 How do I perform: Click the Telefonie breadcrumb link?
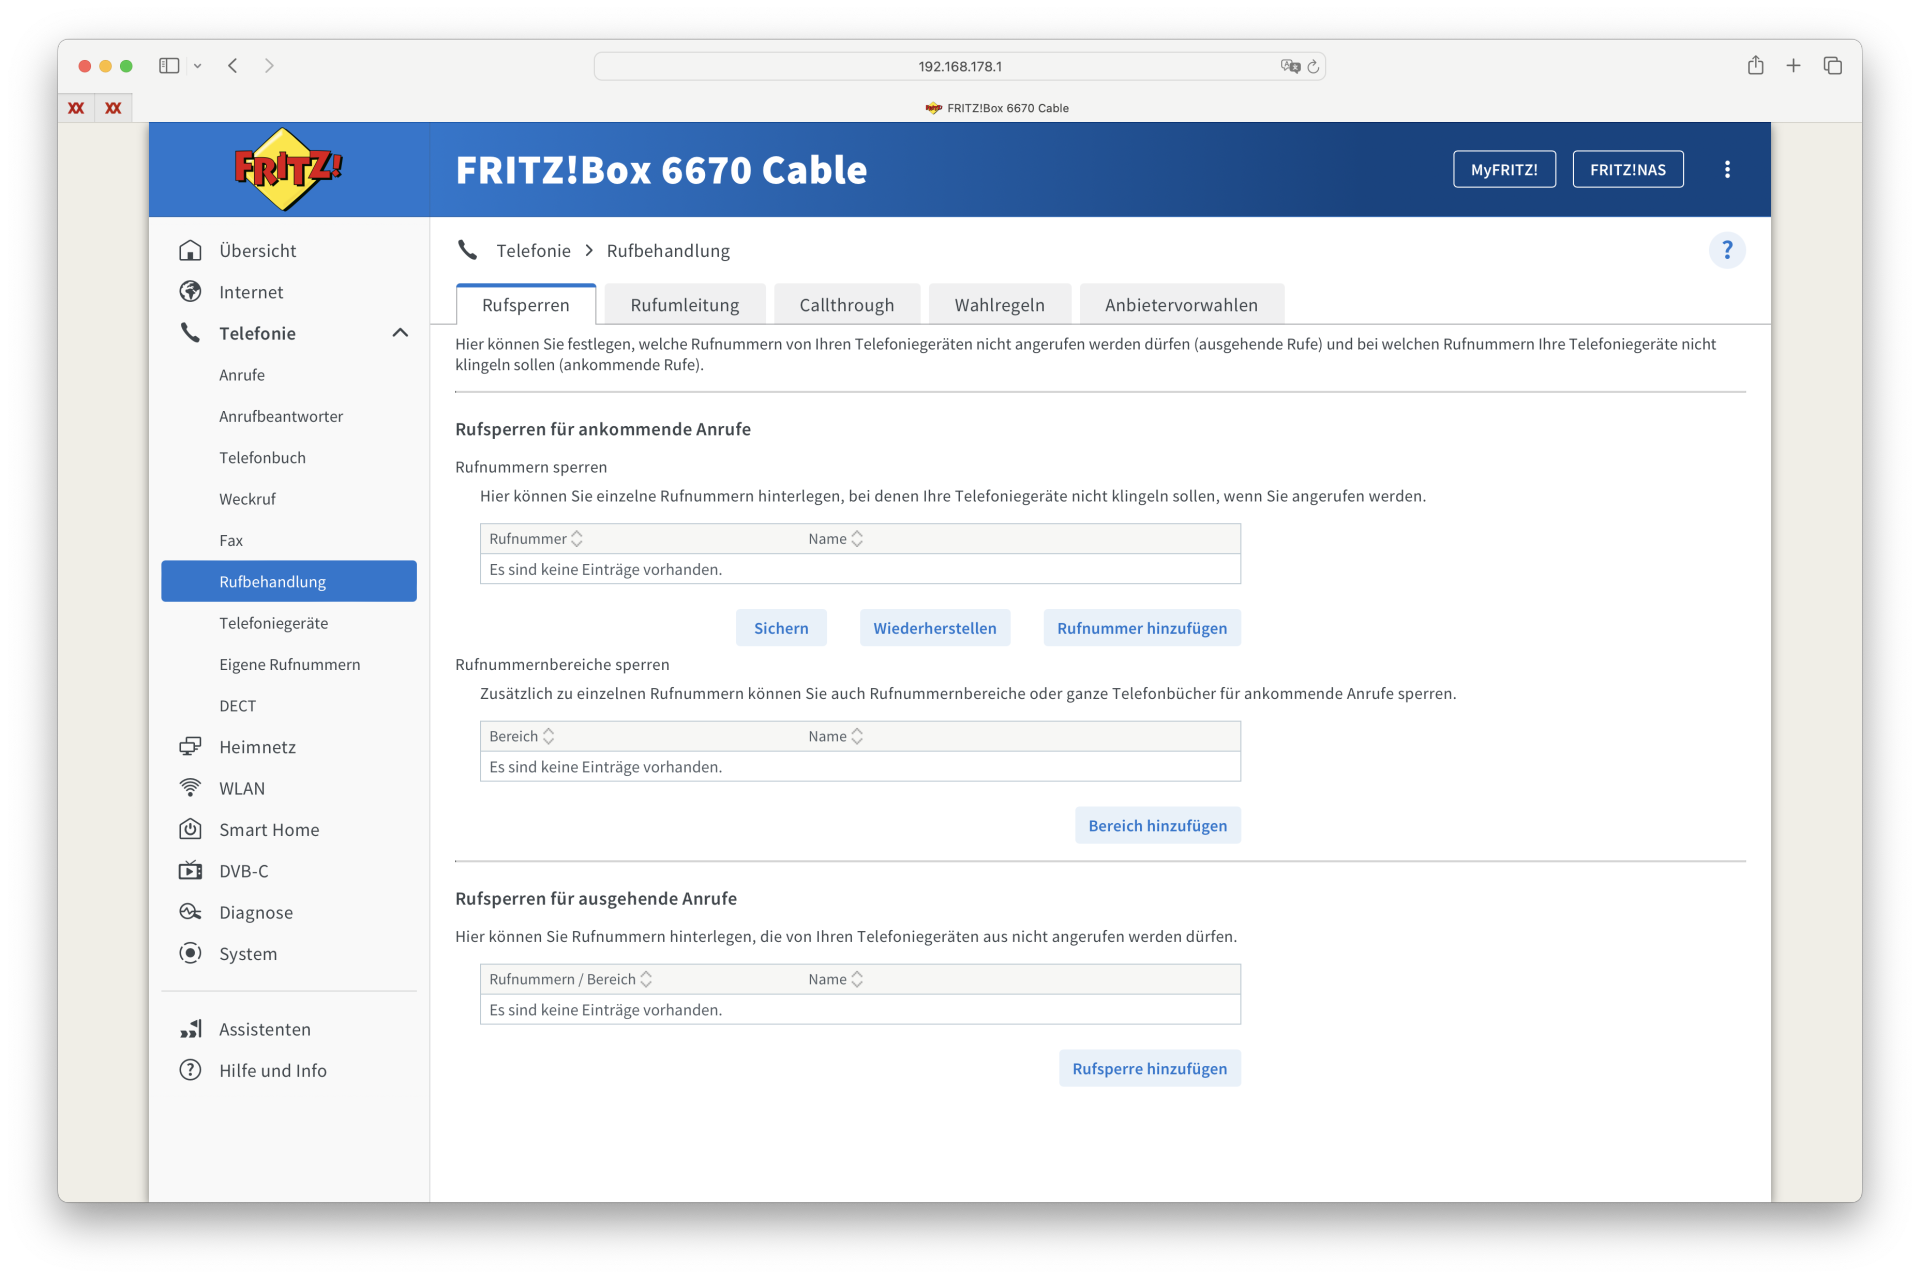(534, 251)
